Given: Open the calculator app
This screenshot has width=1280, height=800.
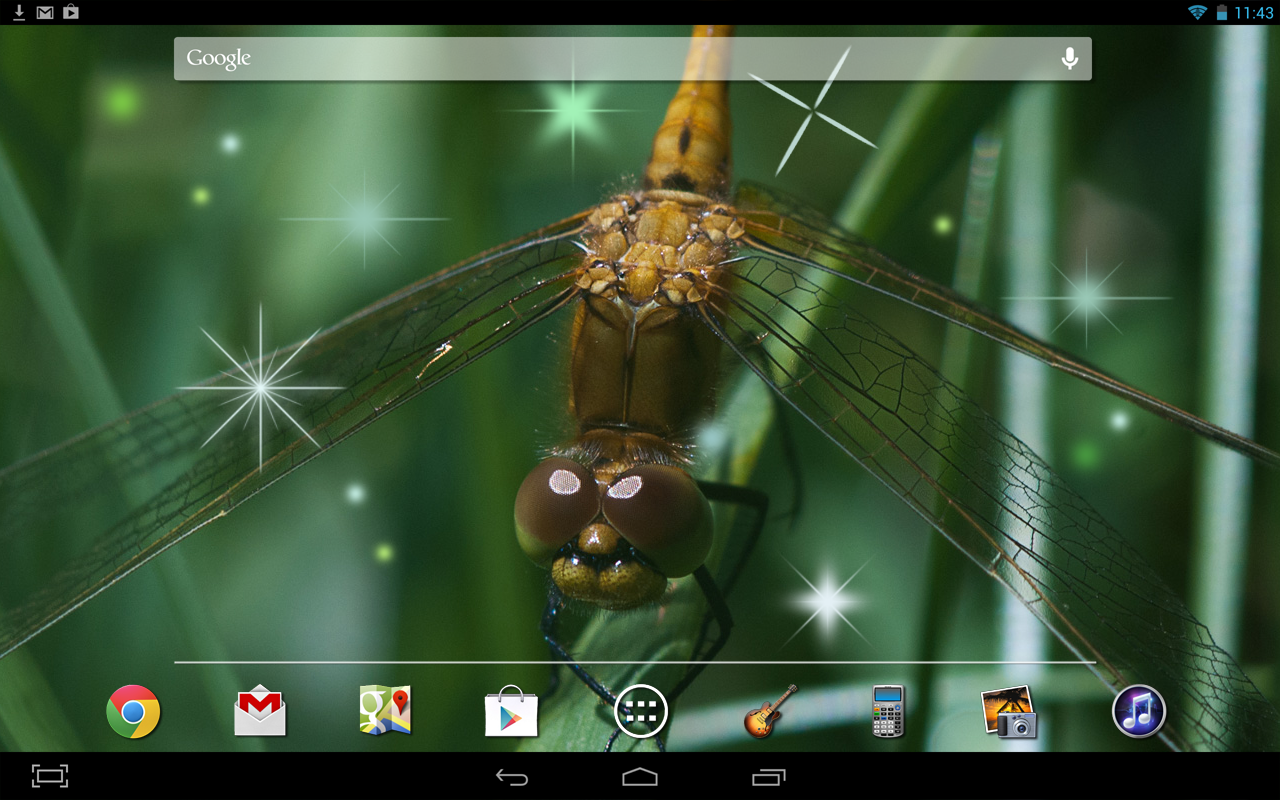Looking at the screenshot, I should (x=888, y=711).
